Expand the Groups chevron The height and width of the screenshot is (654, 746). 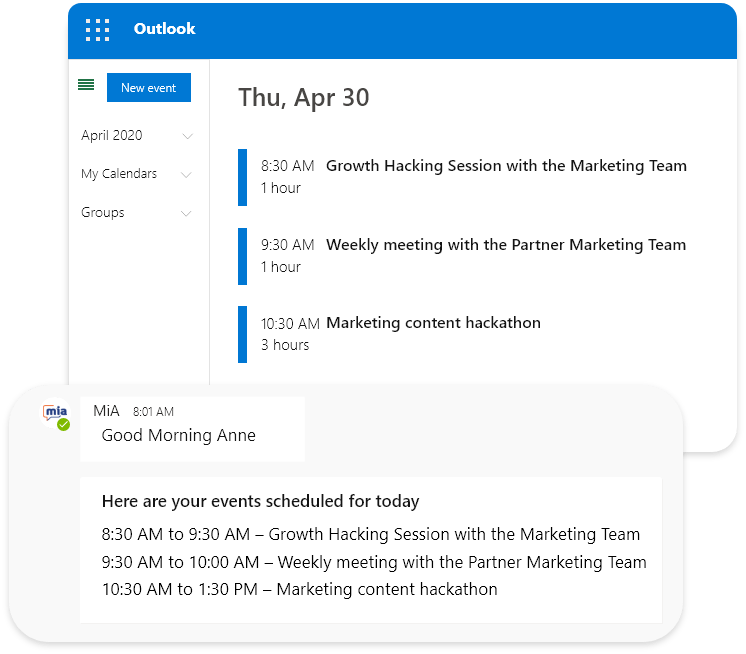coord(186,213)
